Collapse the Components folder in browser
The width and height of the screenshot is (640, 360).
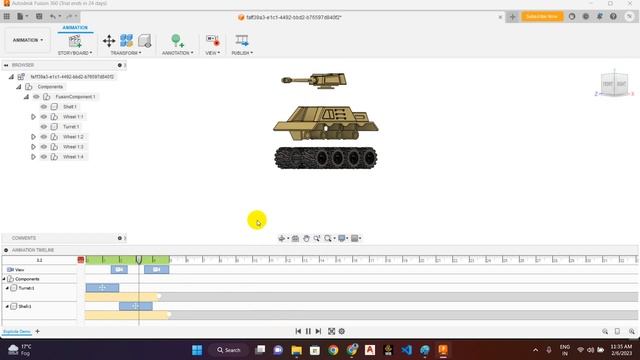19,87
